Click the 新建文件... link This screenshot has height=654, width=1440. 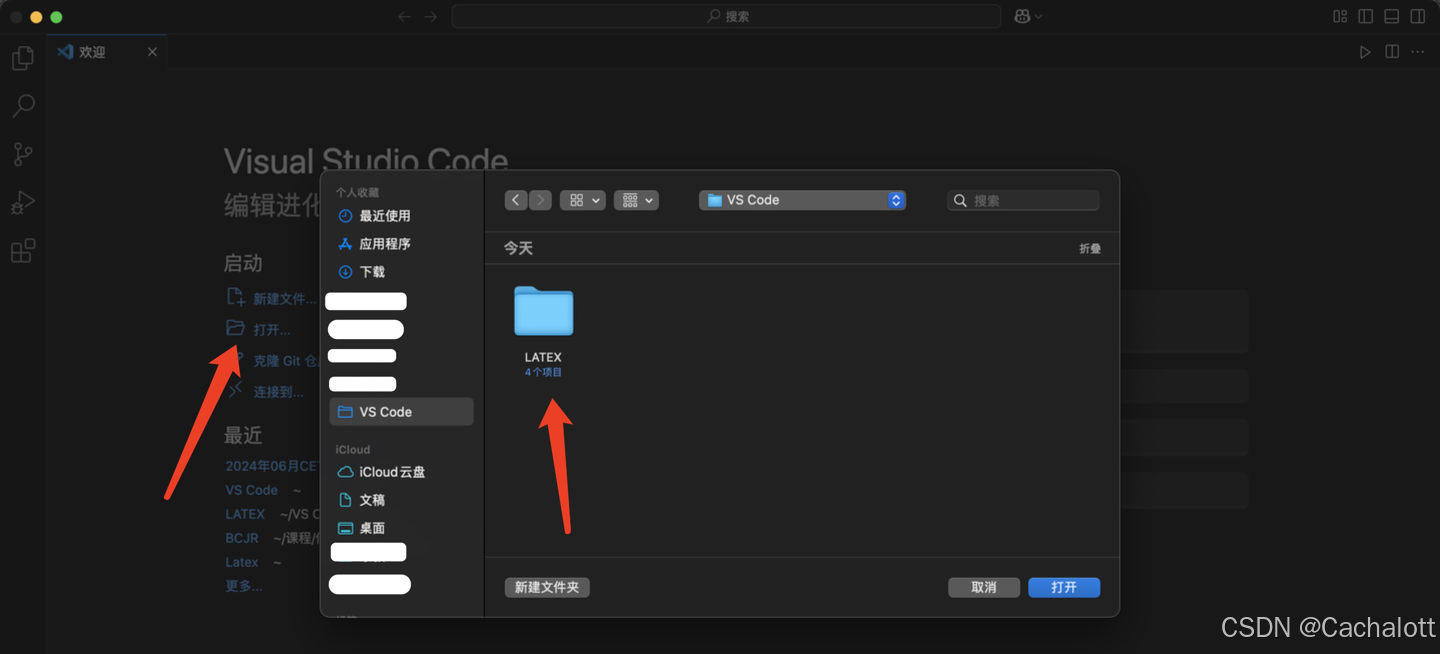coord(271,298)
